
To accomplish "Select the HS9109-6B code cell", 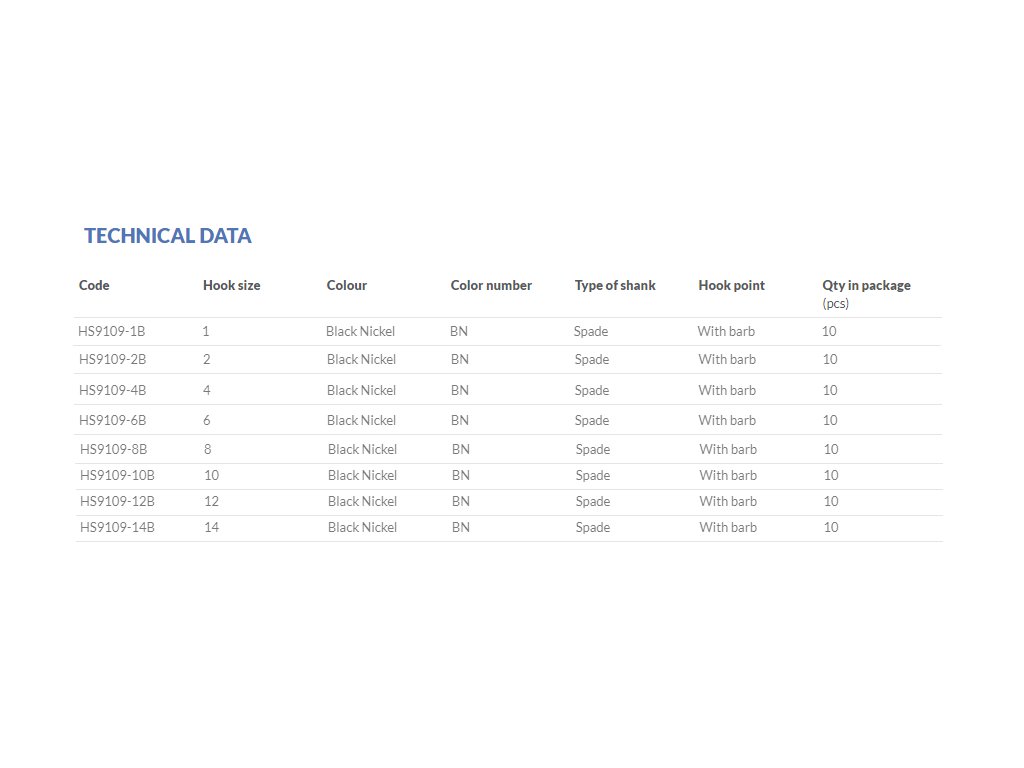I will tap(113, 420).
